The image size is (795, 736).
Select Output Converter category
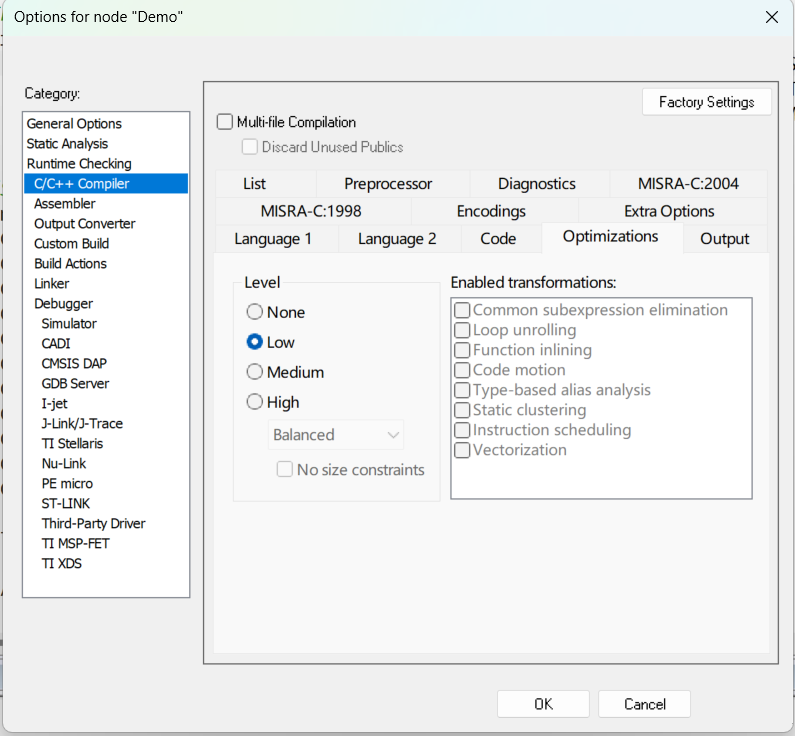[106, 224]
